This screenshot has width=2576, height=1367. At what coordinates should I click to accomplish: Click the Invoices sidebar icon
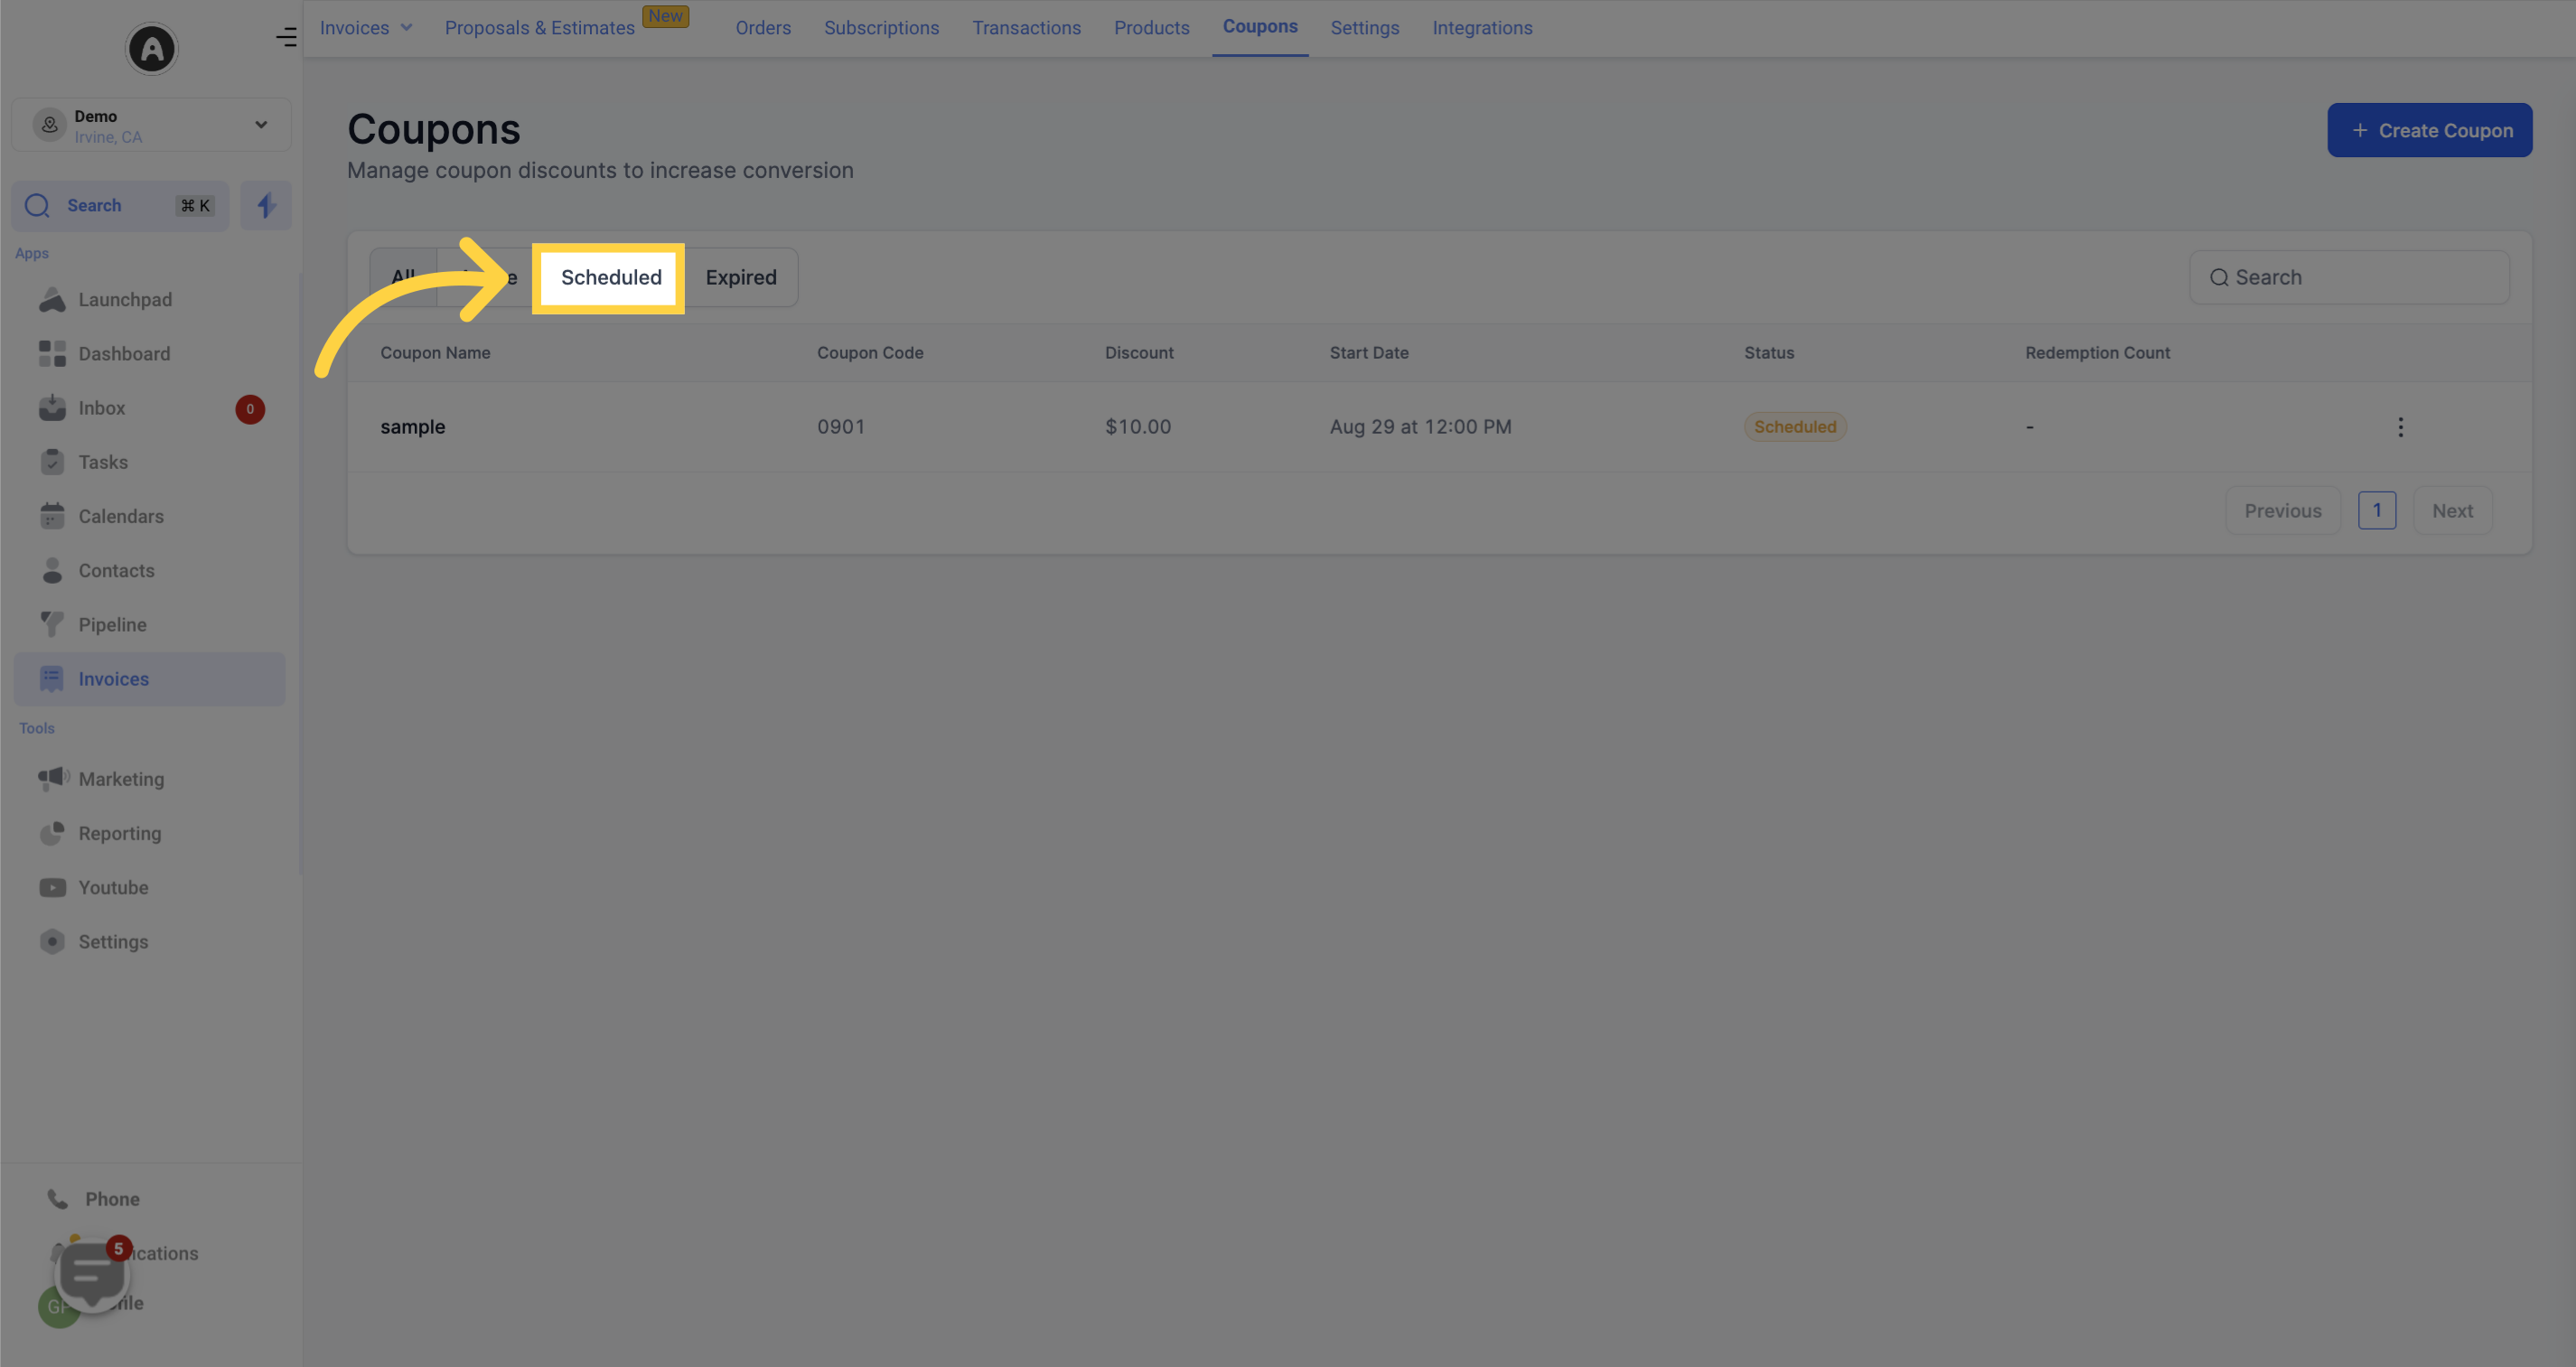(x=52, y=679)
